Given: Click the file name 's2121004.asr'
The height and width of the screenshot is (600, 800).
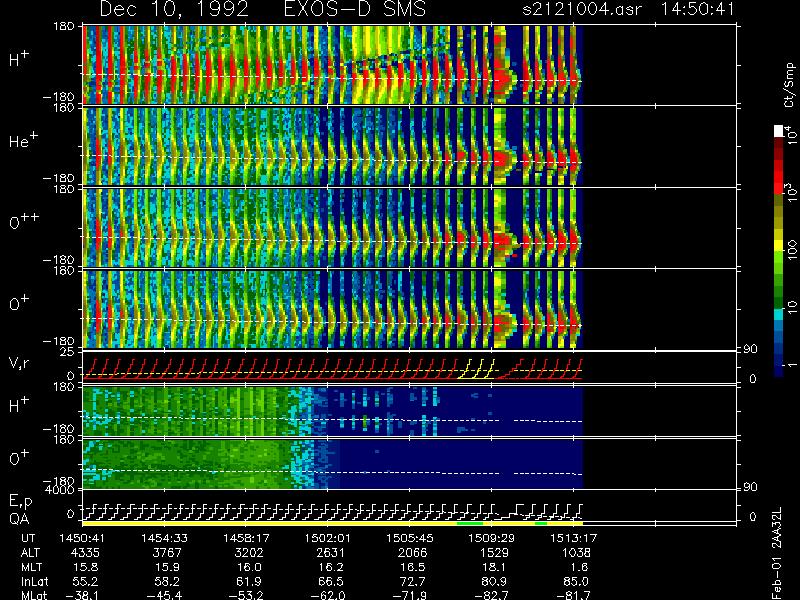Looking at the screenshot, I should [x=582, y=9].
